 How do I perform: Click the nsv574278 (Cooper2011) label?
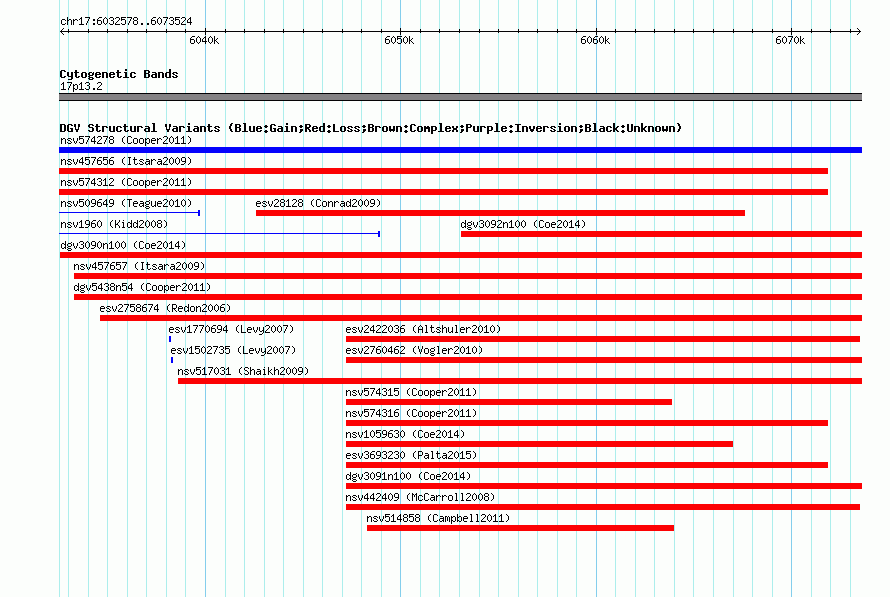[126, 140]
